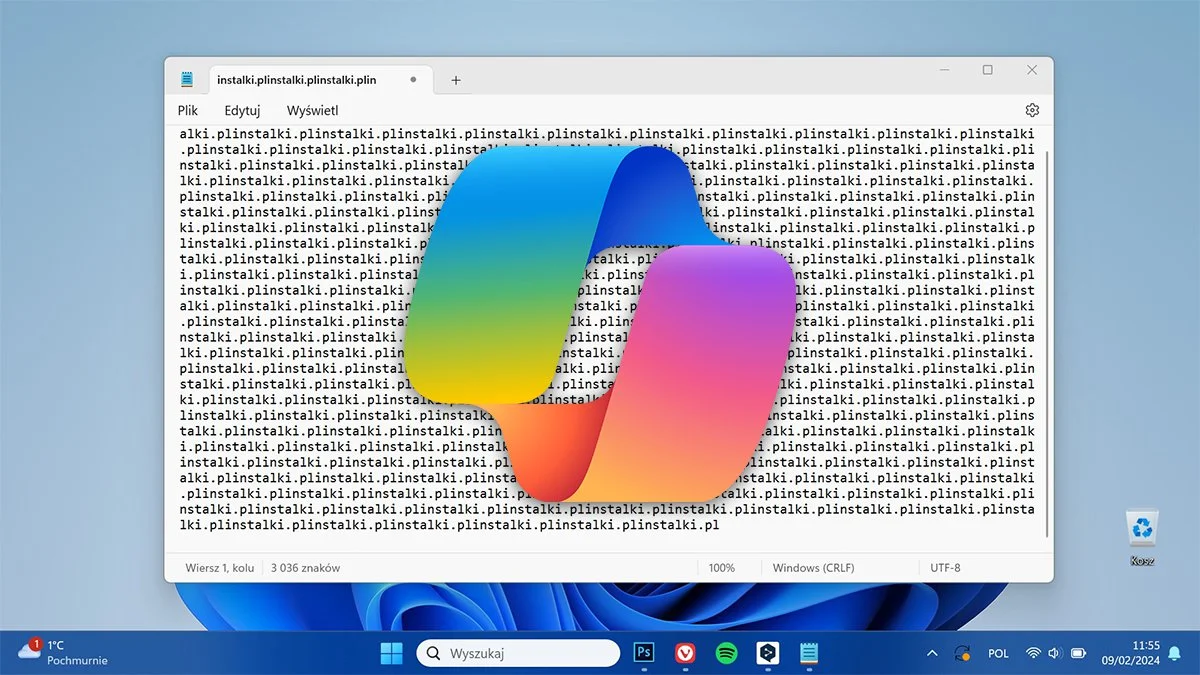The height and width of the screenshot is (675, 1200).
Task: Open the Edytuj menu
Action: click(242, 110)
